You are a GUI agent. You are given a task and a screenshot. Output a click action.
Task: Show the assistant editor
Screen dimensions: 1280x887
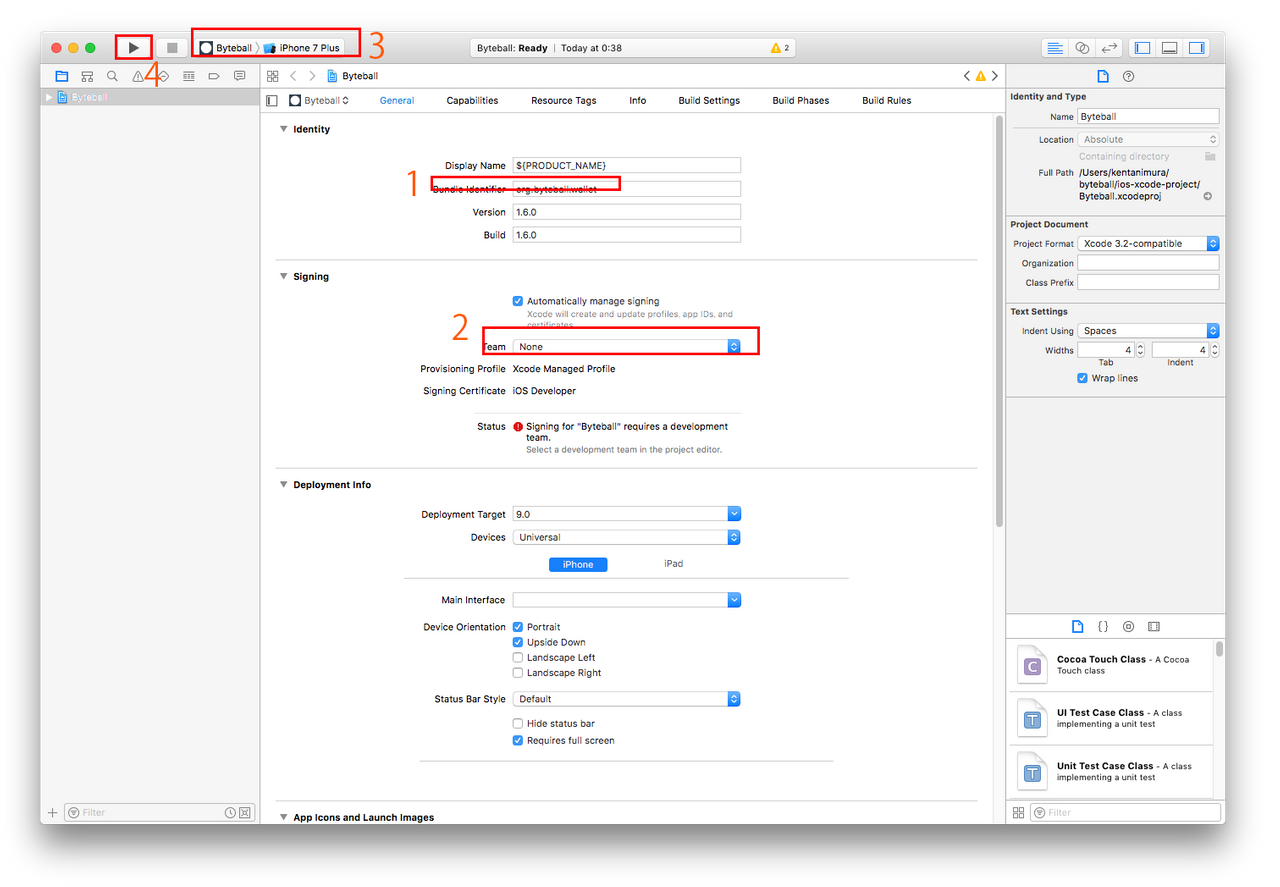click(x=1082, y=48)
